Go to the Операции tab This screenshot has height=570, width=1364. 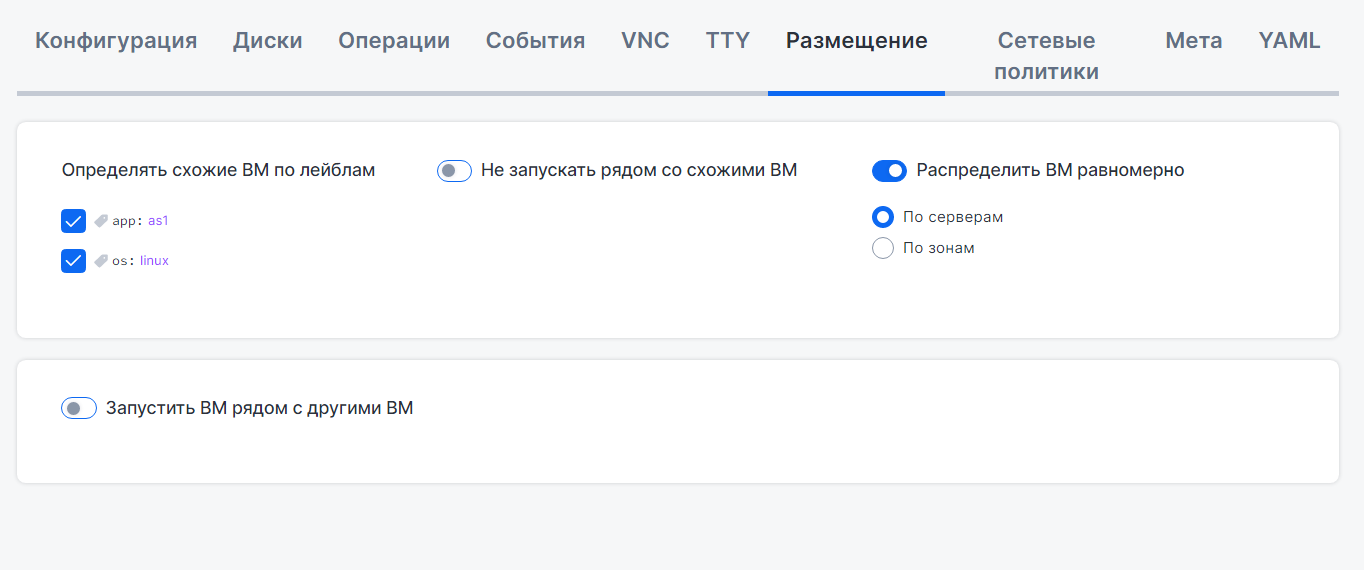coord(394,41)
